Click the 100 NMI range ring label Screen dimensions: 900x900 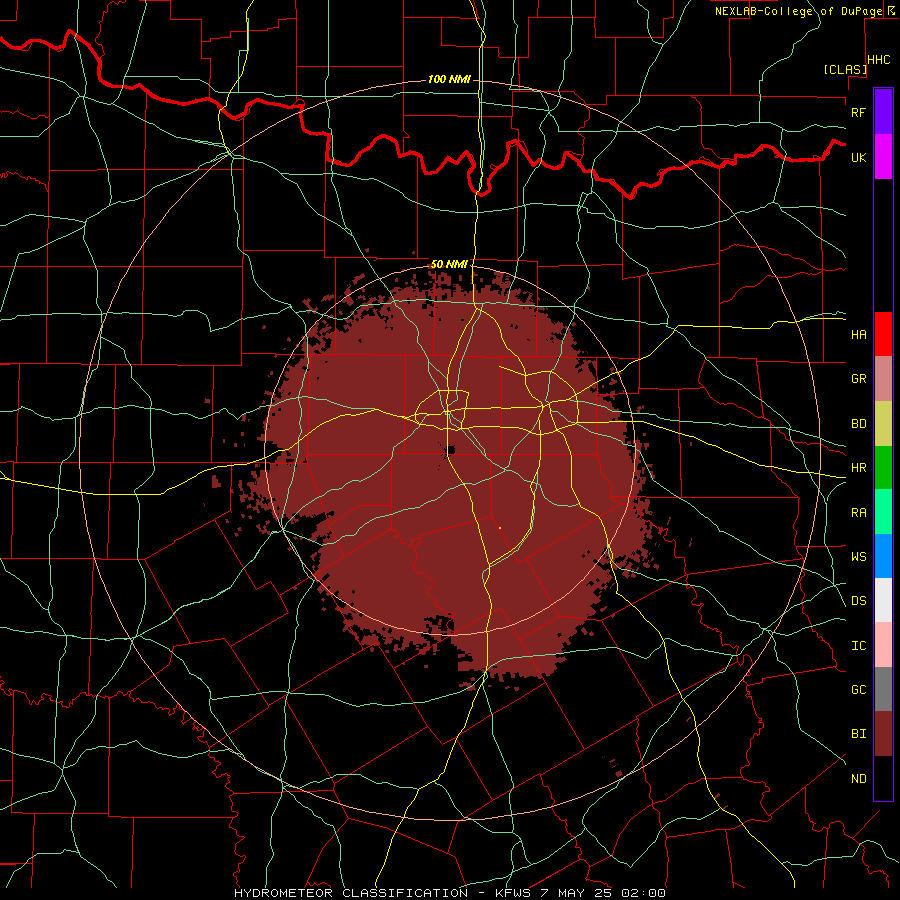pos(449,79)
